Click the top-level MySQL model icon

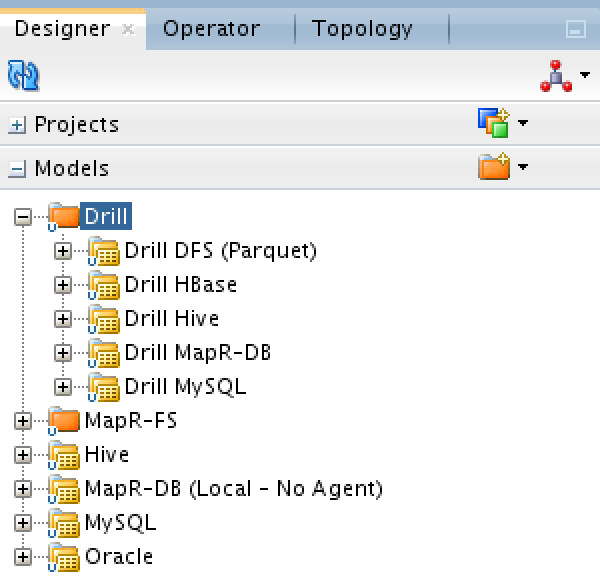(x=64, y=523)
